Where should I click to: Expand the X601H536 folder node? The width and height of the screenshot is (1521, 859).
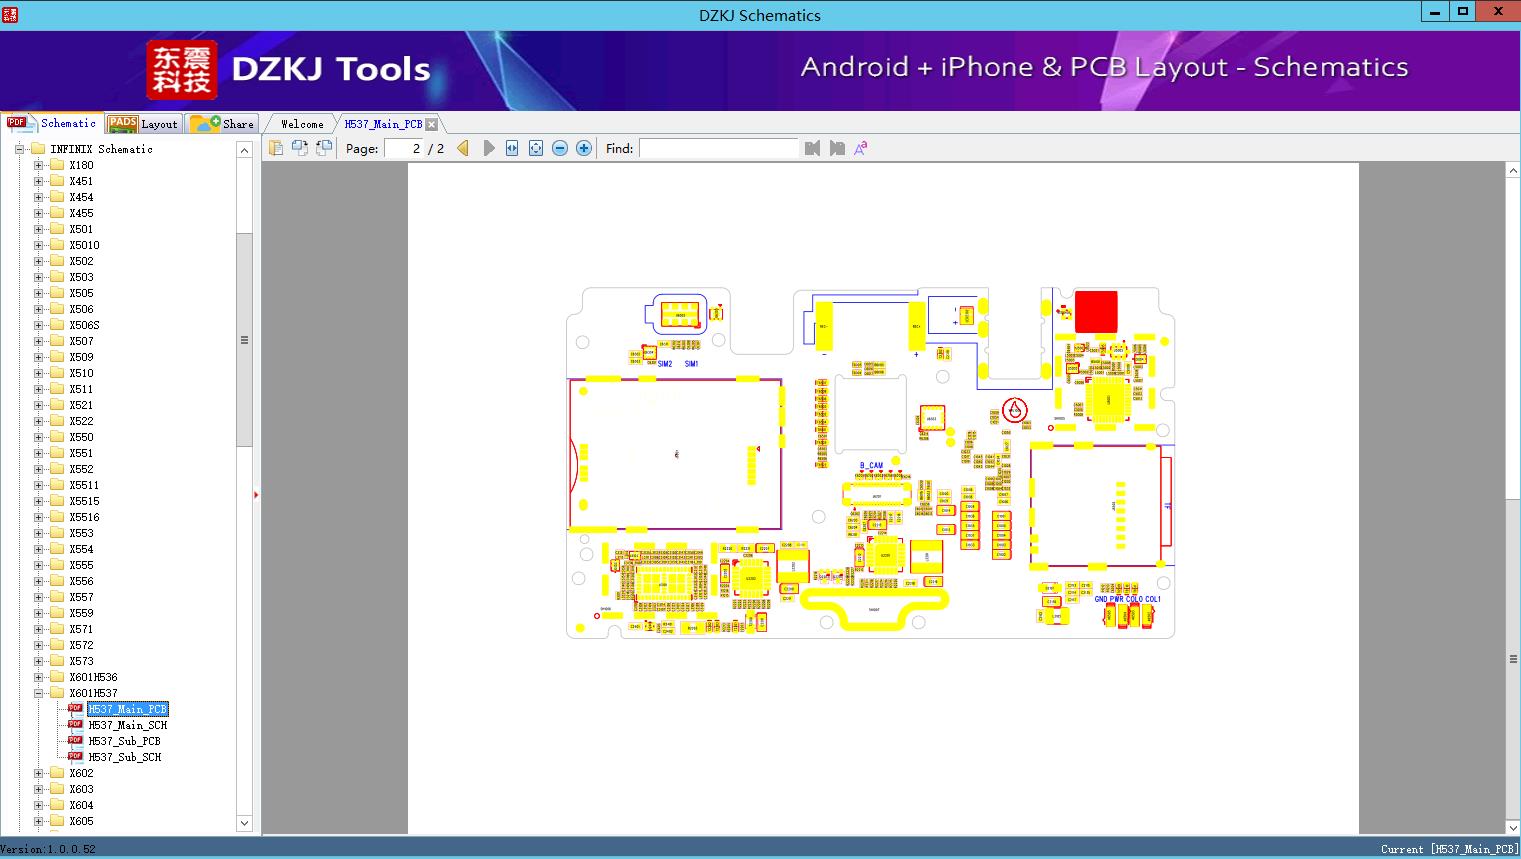click(38, 677)
